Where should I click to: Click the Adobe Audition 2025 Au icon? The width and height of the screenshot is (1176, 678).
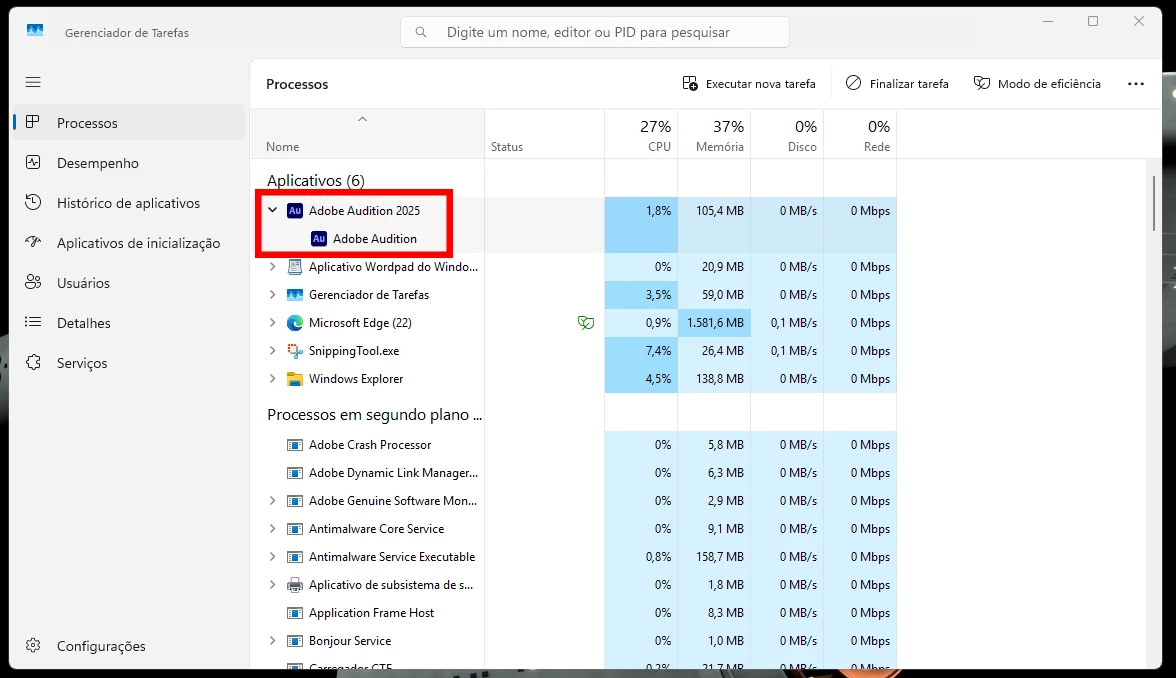click(x=296, y=211)
